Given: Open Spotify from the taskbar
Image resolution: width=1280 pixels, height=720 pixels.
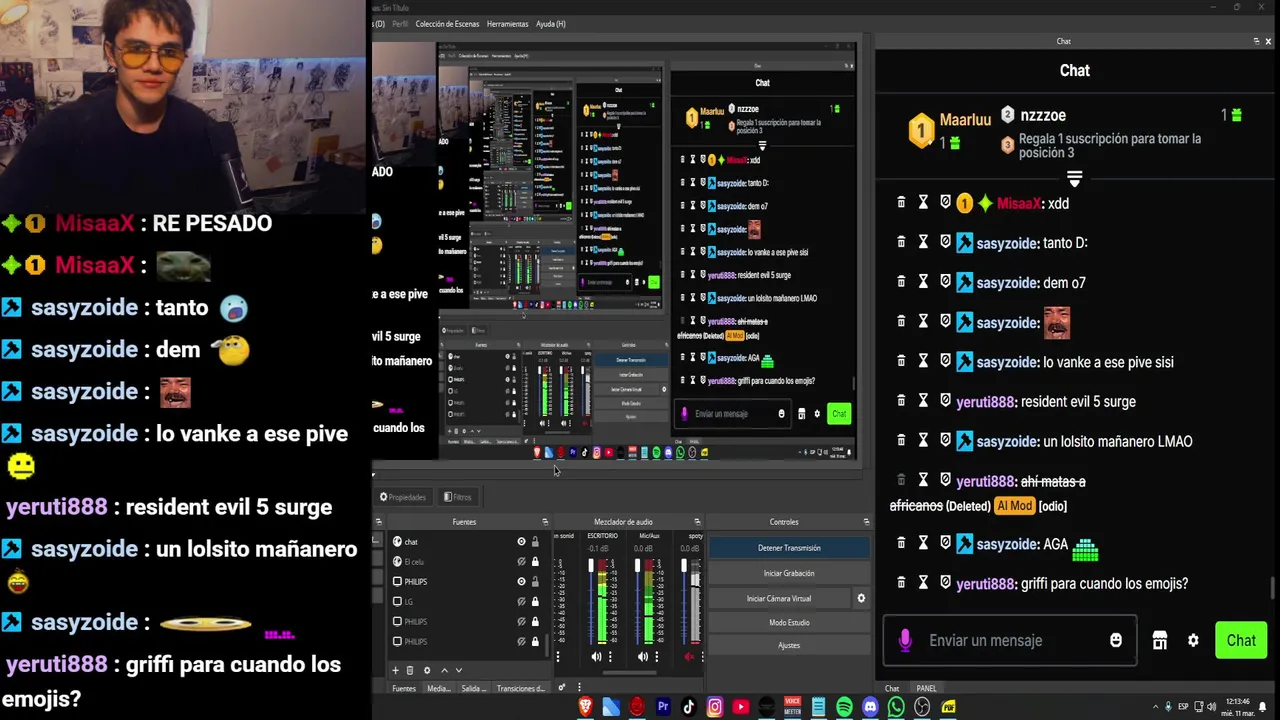Looking at the screenshot, I should (844, 707).
